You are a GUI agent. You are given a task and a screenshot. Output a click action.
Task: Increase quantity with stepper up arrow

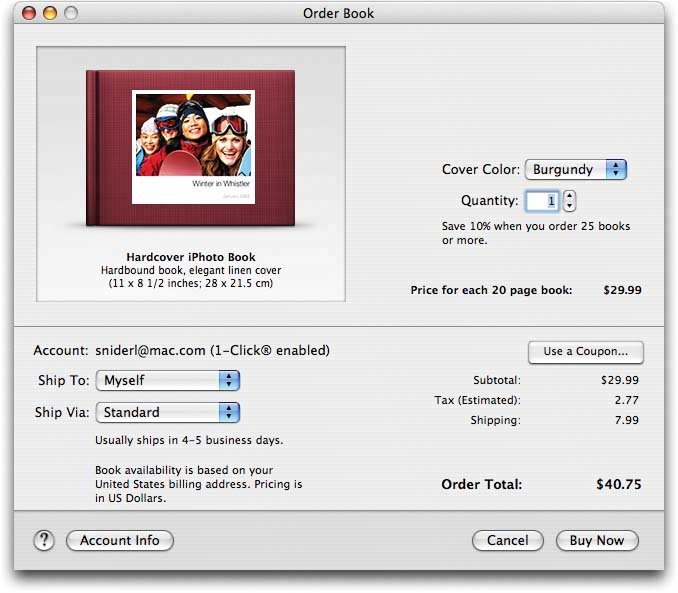click(569, 196)
